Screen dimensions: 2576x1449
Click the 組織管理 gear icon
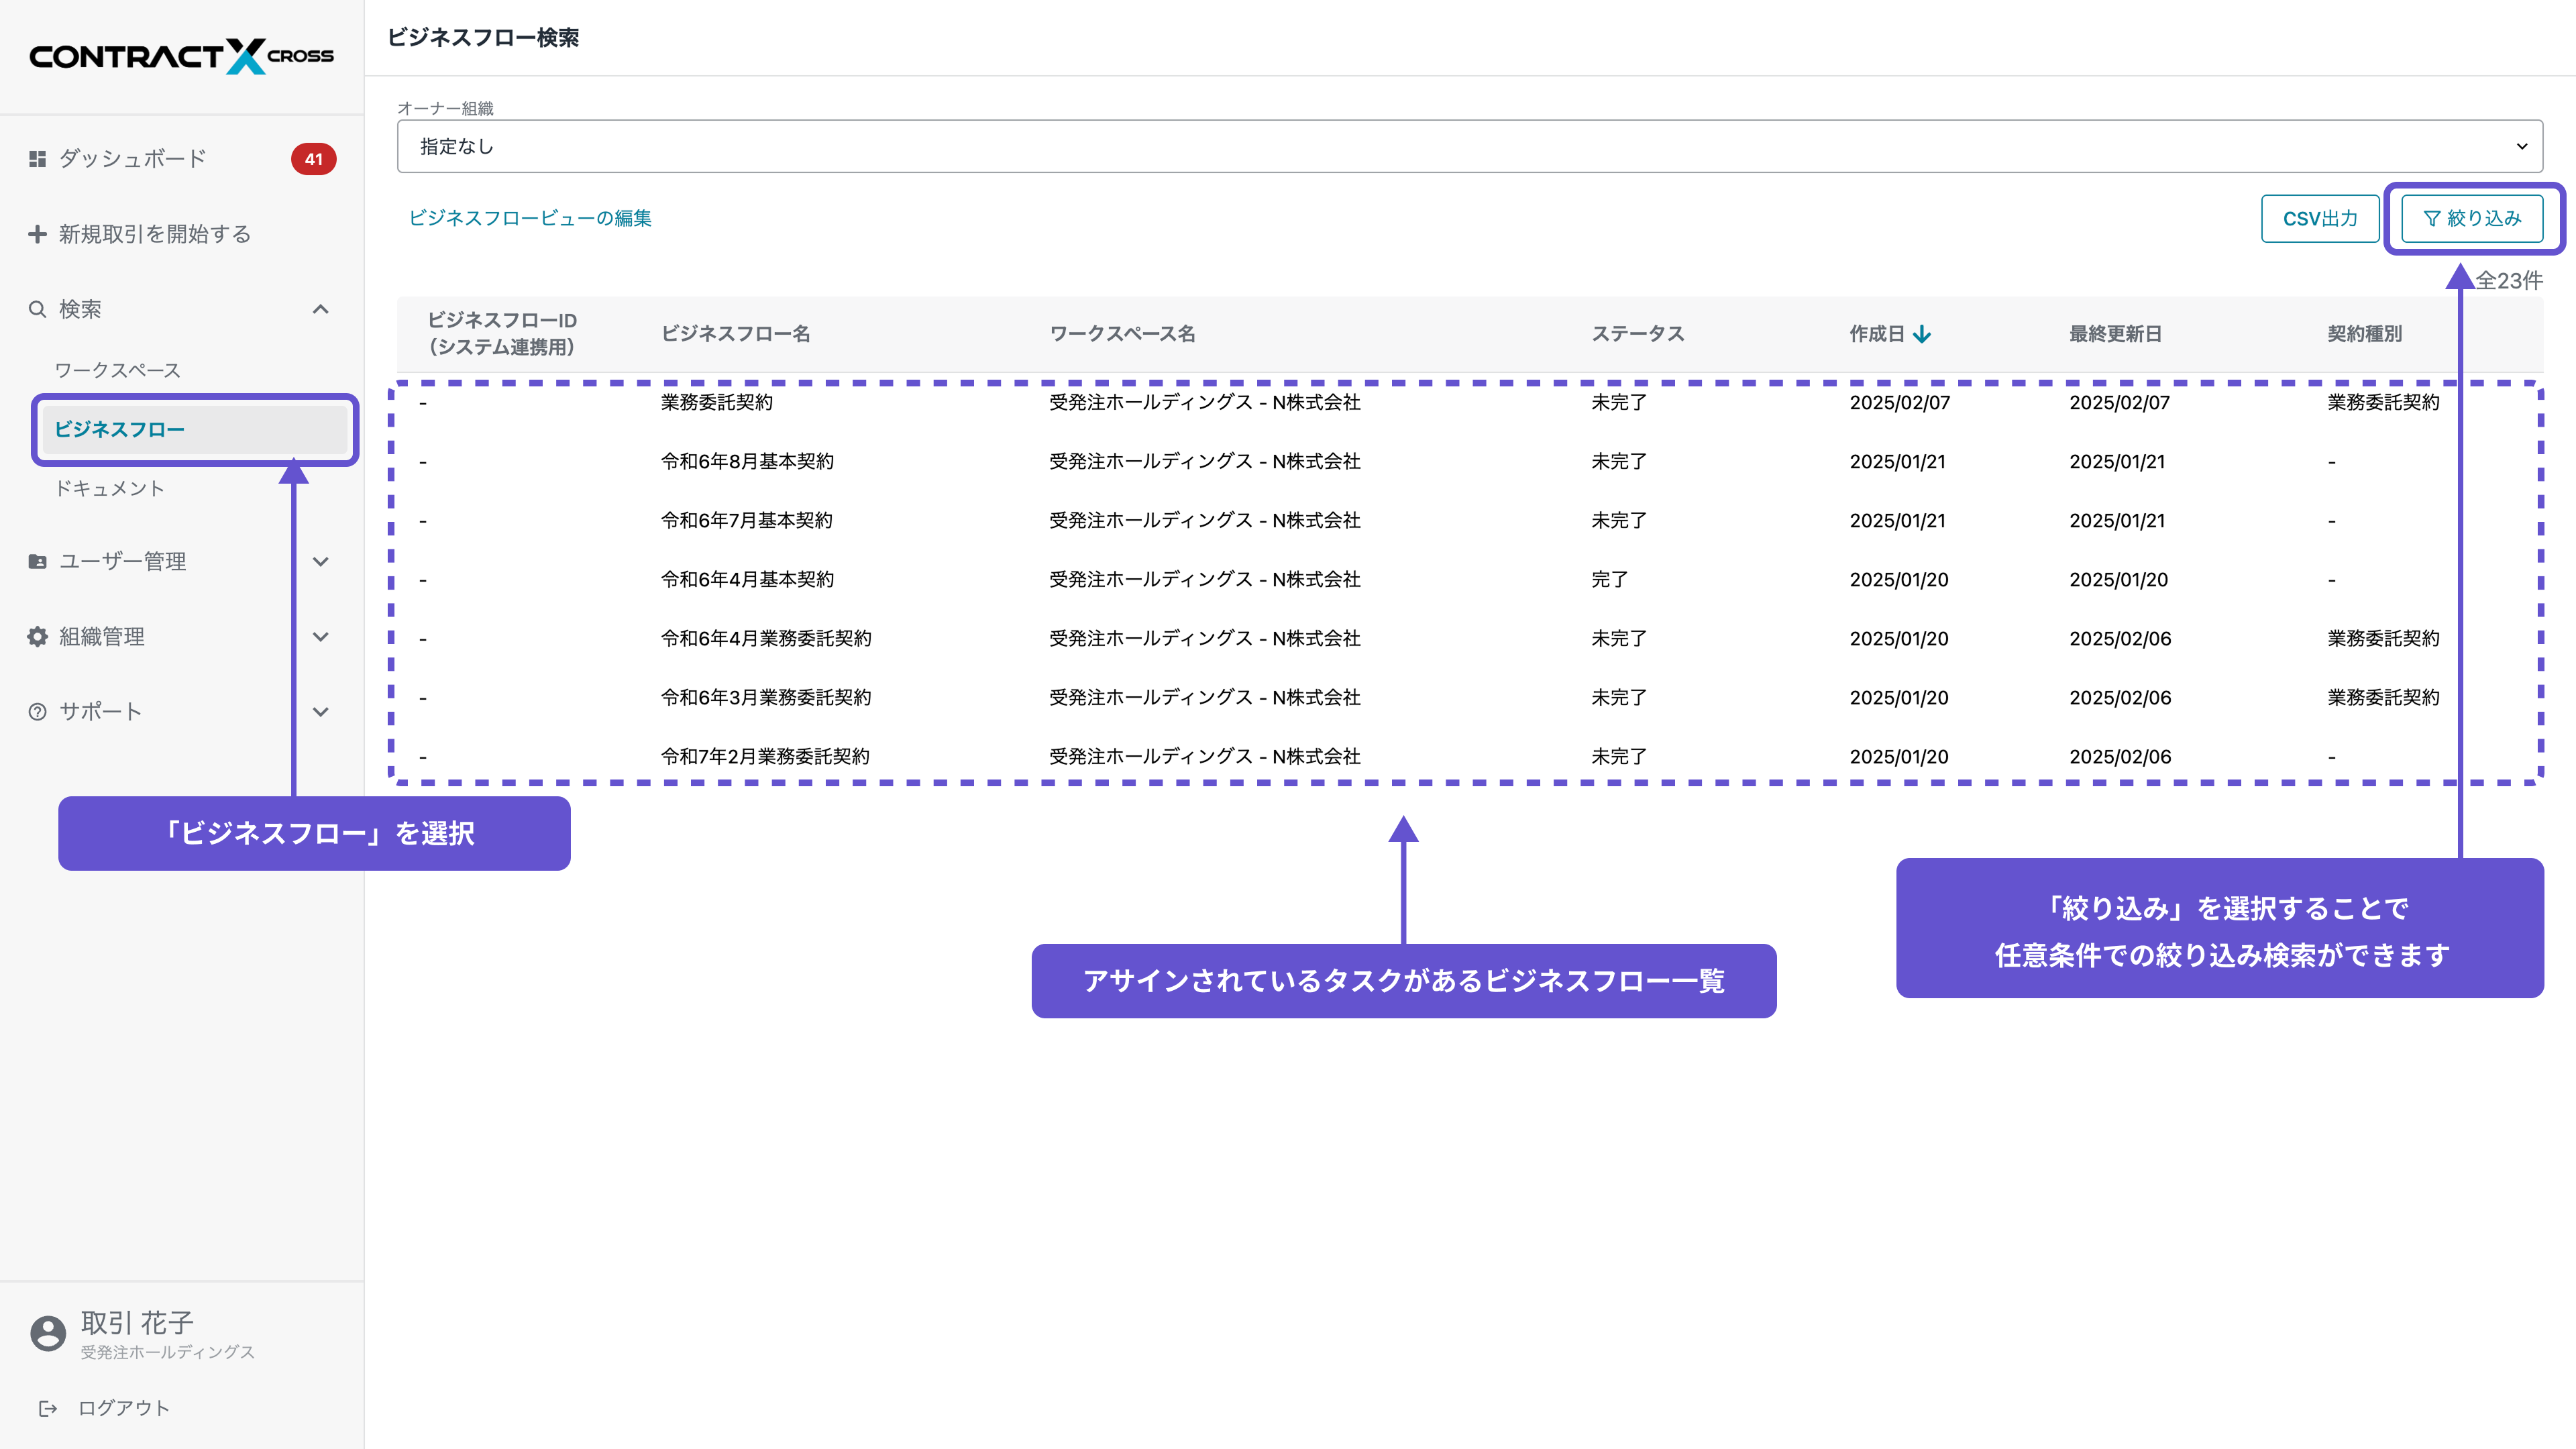(x=37, y=637)
